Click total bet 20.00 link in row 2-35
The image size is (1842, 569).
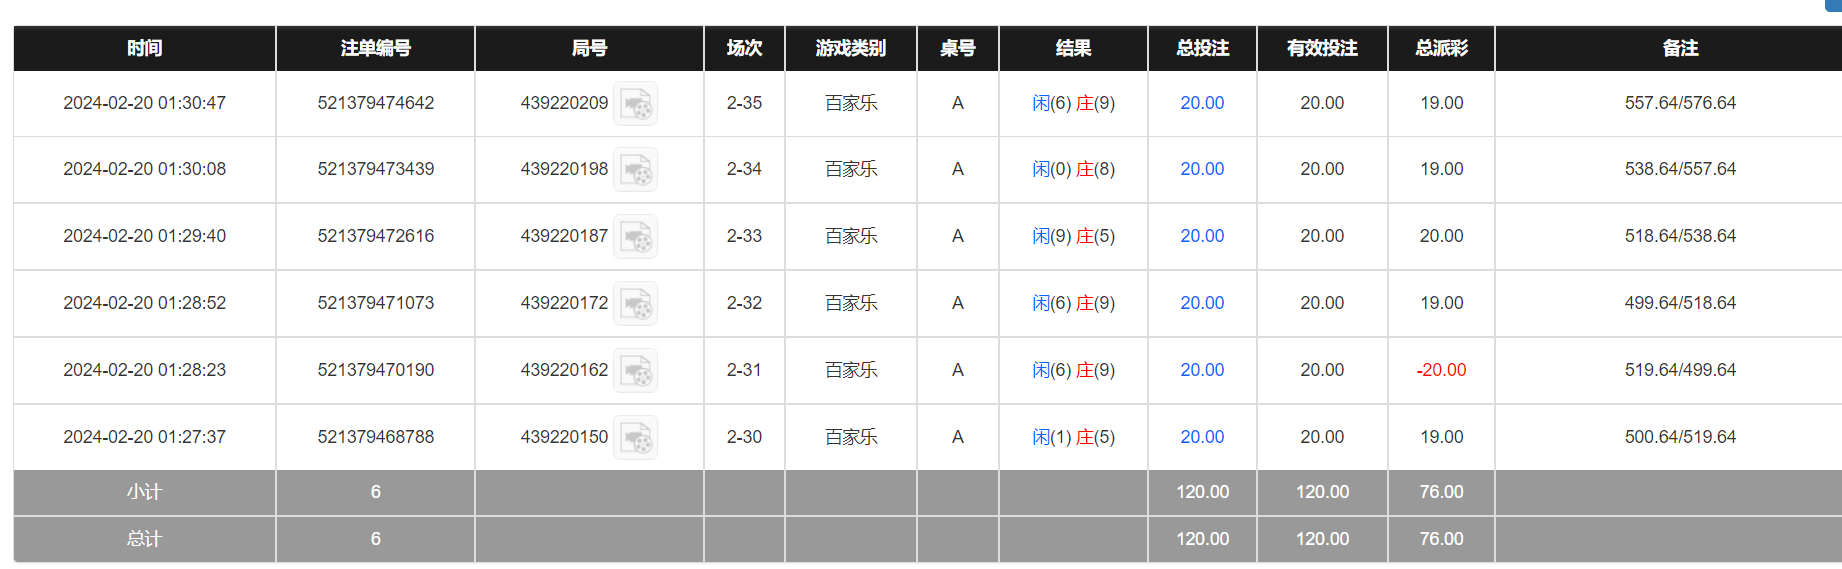pos(1201,103)
